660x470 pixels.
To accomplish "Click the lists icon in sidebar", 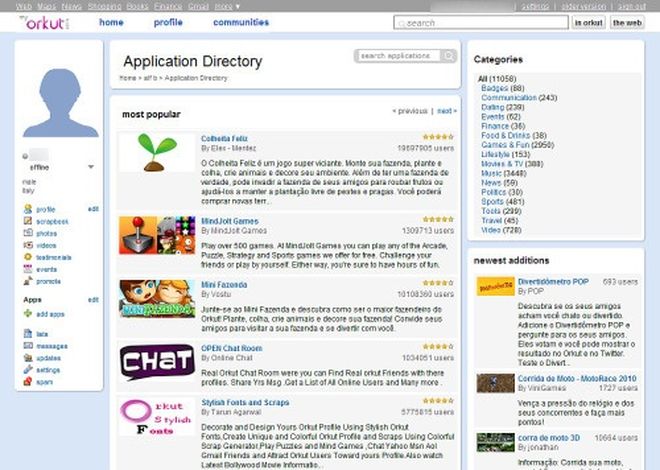I will click(28, 334).
